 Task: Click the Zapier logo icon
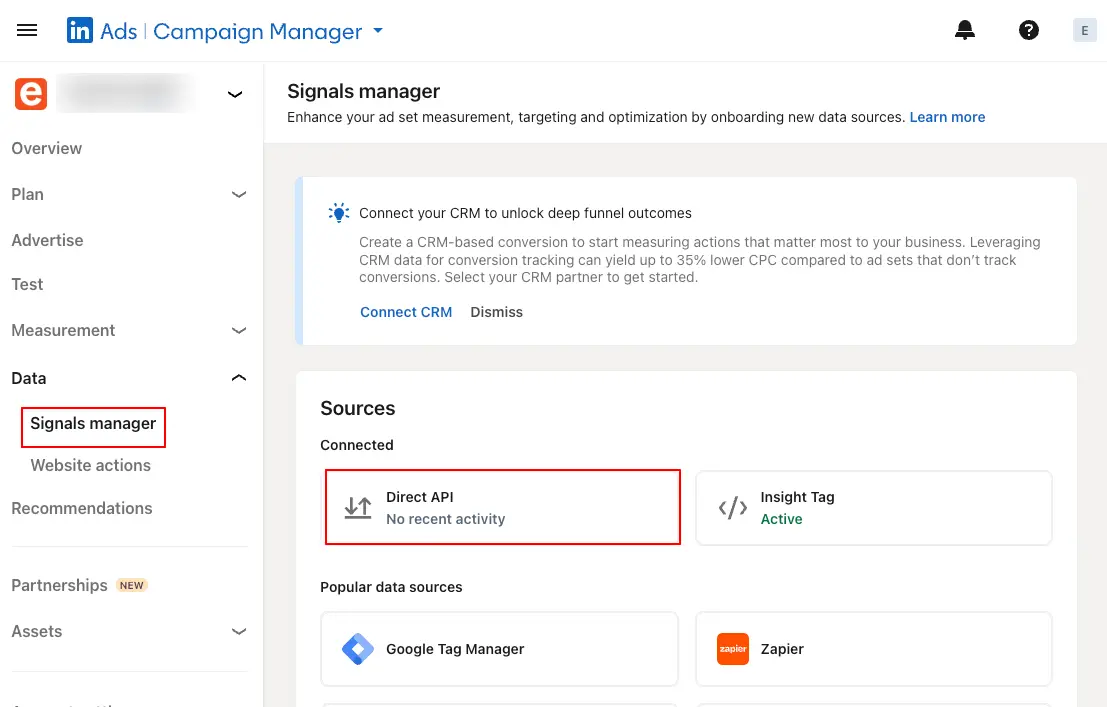click(733, 649)
